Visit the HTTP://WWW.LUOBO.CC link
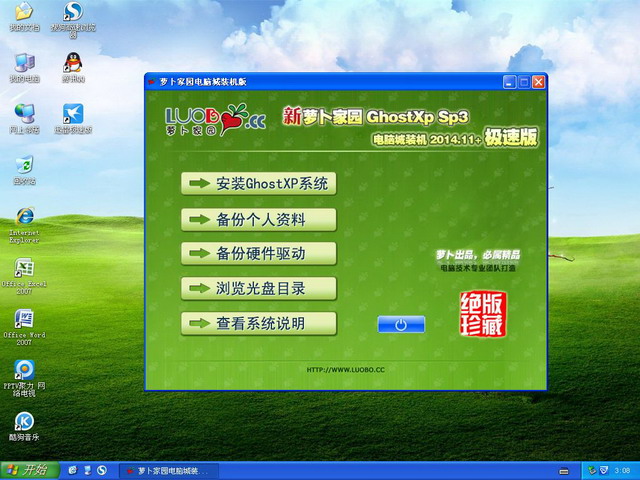The height and width of the screenshot is (480, 640). pyautogui.click(x=345, y=370)
